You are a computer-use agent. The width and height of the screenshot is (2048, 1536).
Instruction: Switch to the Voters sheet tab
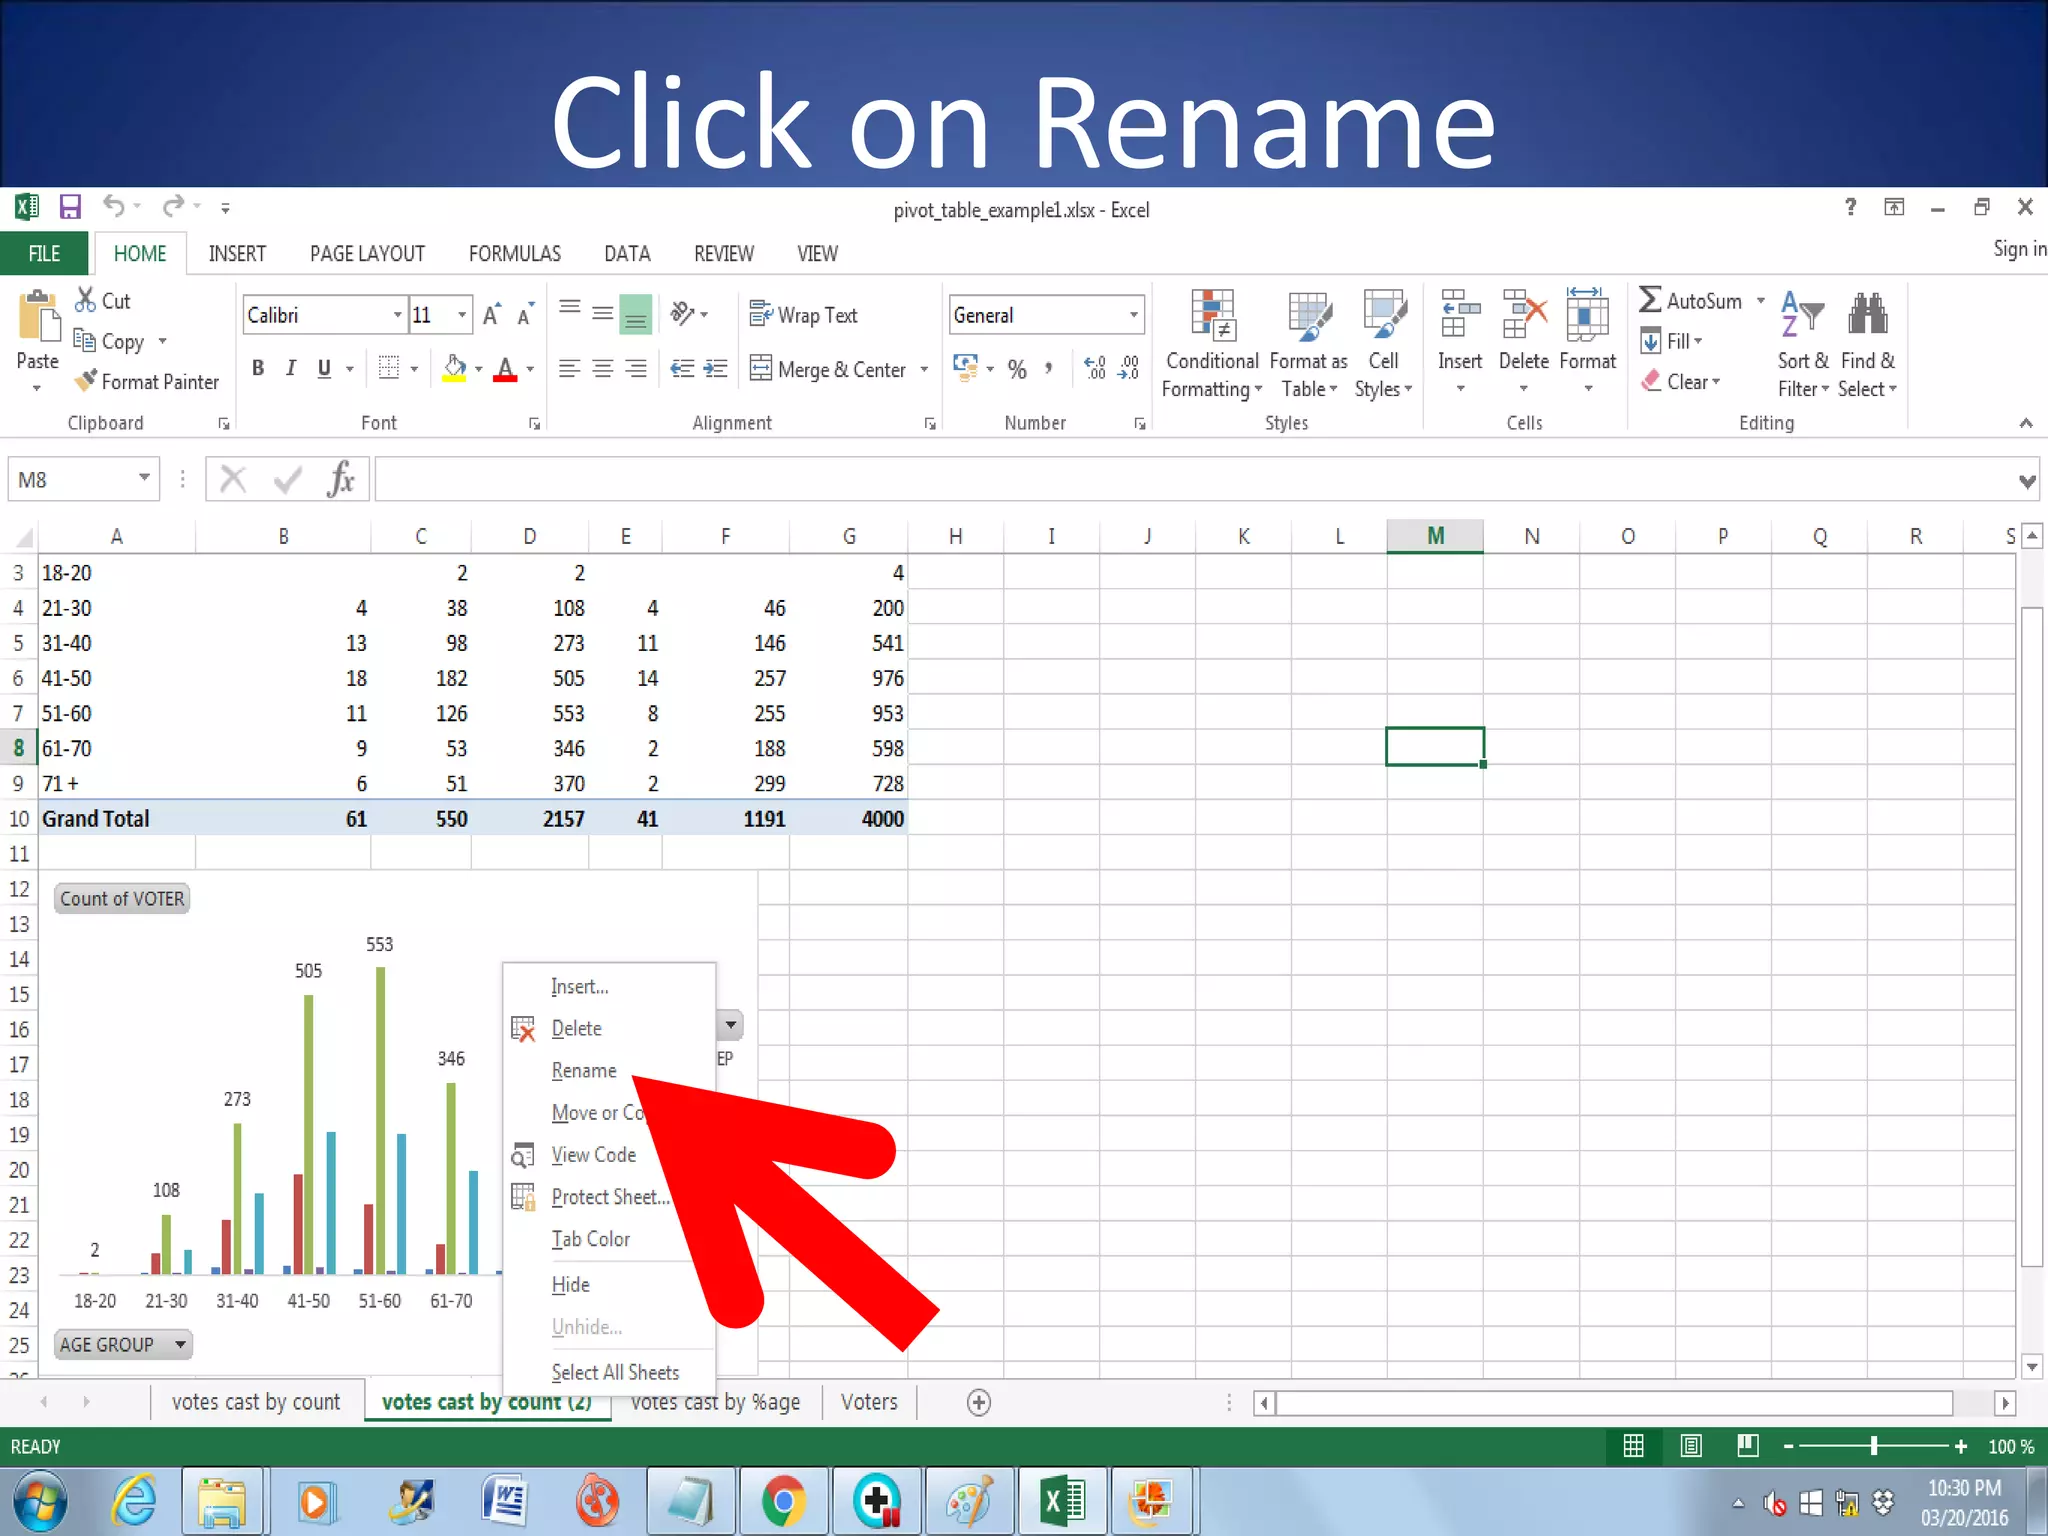869,1402
